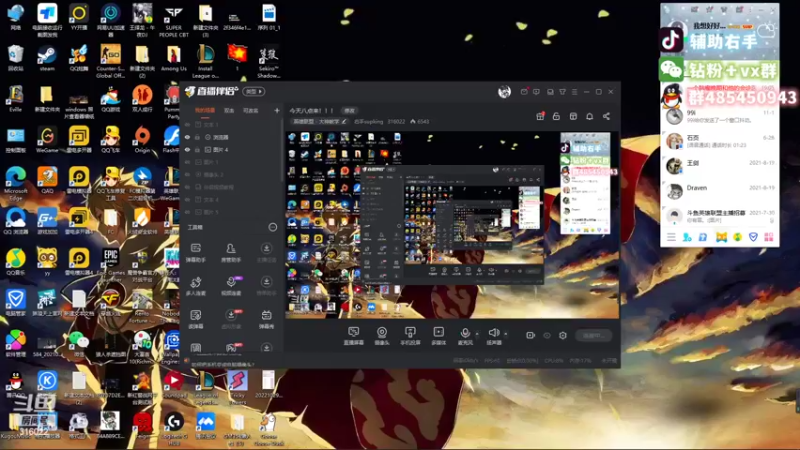This screenshot has width=800, height=450.
Task: Select the 浏览器 source row
Action: [231, 137]
